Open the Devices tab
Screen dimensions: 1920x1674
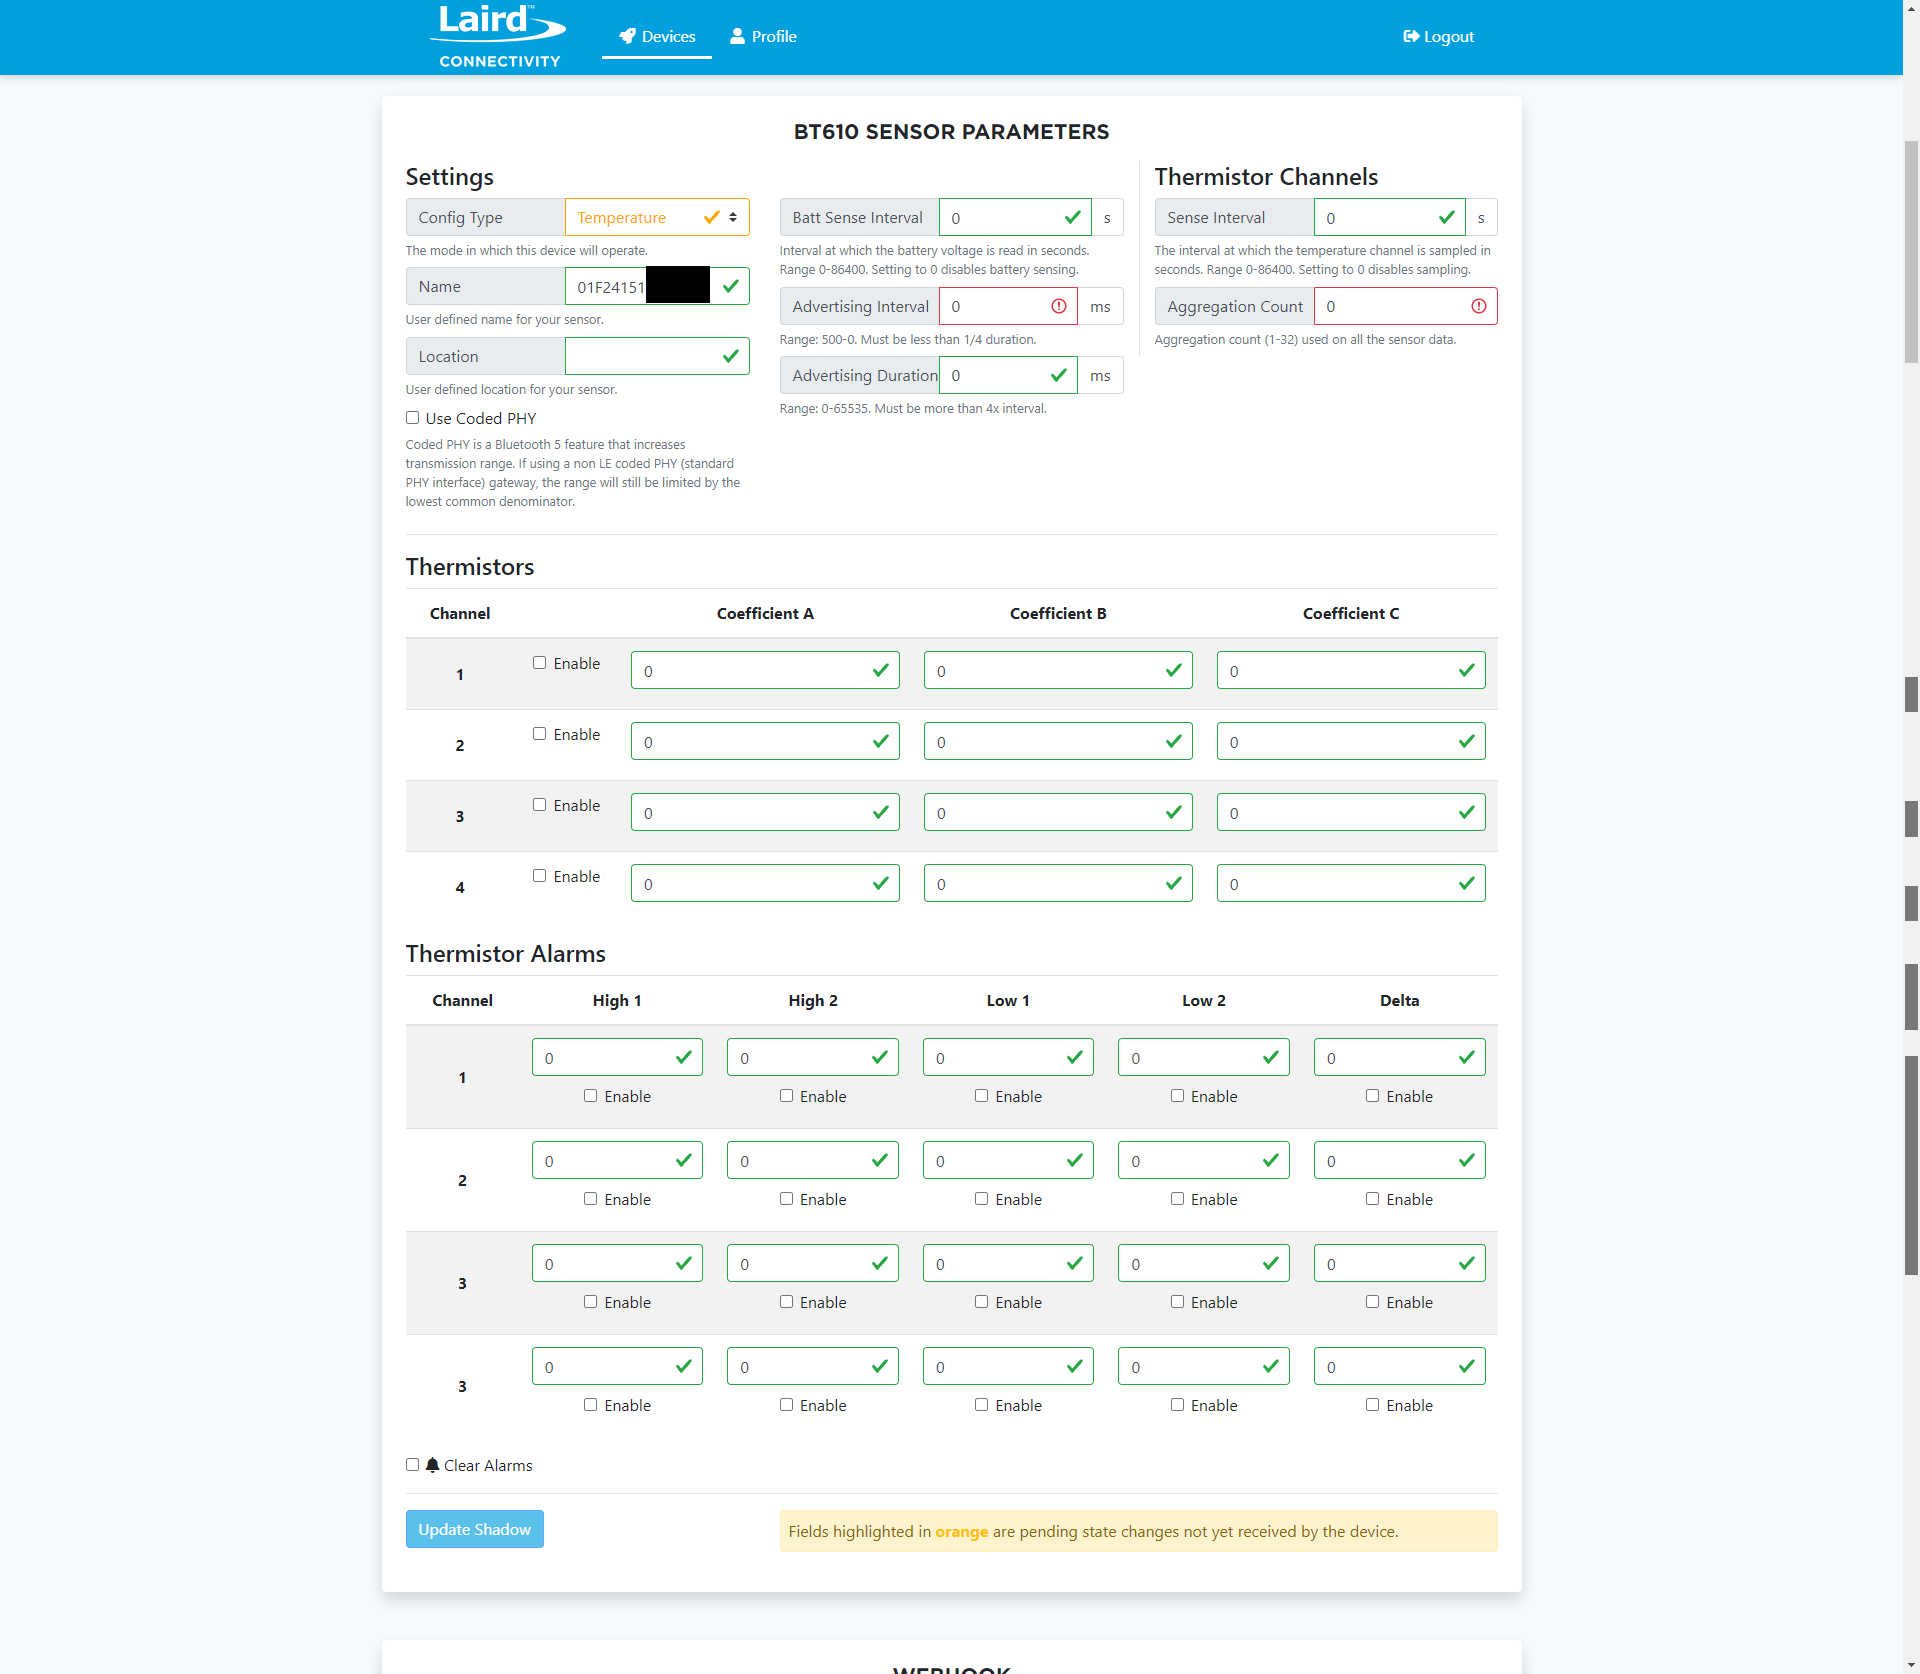[x=667, y=36]
